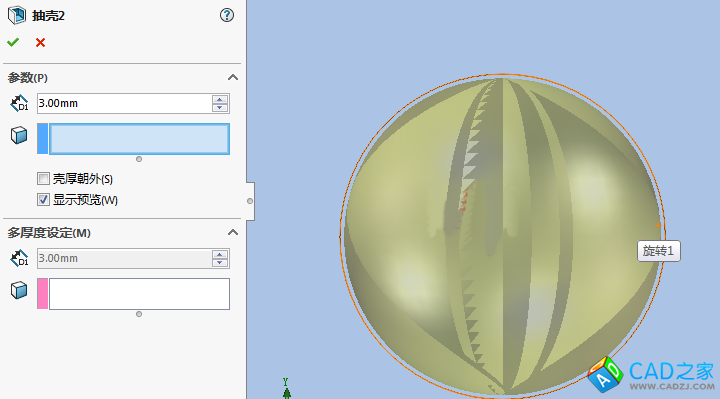Screen dimensions: 720x399
Task: Increase multi-thickness value with up arrow
Action: pos(220,254)
